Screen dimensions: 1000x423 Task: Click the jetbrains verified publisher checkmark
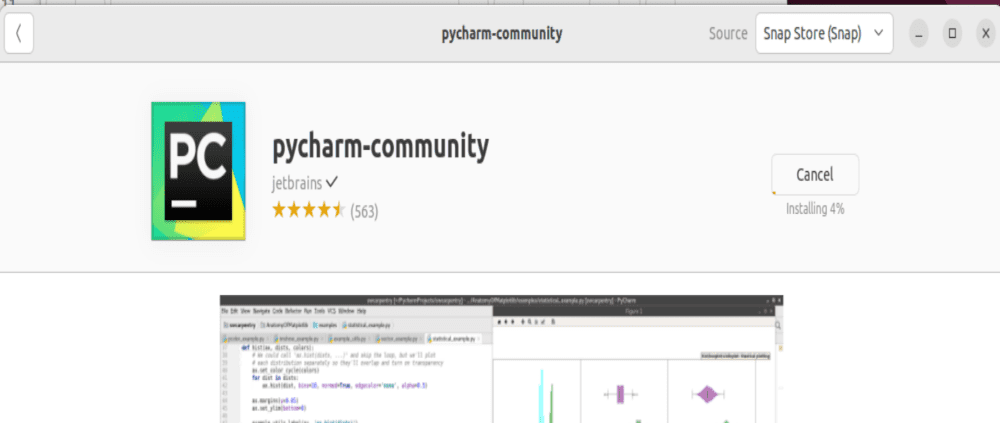[332, 183]
